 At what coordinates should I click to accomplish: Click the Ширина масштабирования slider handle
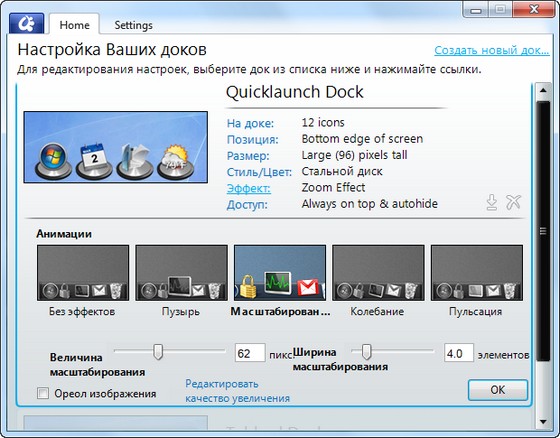(366, 352)
